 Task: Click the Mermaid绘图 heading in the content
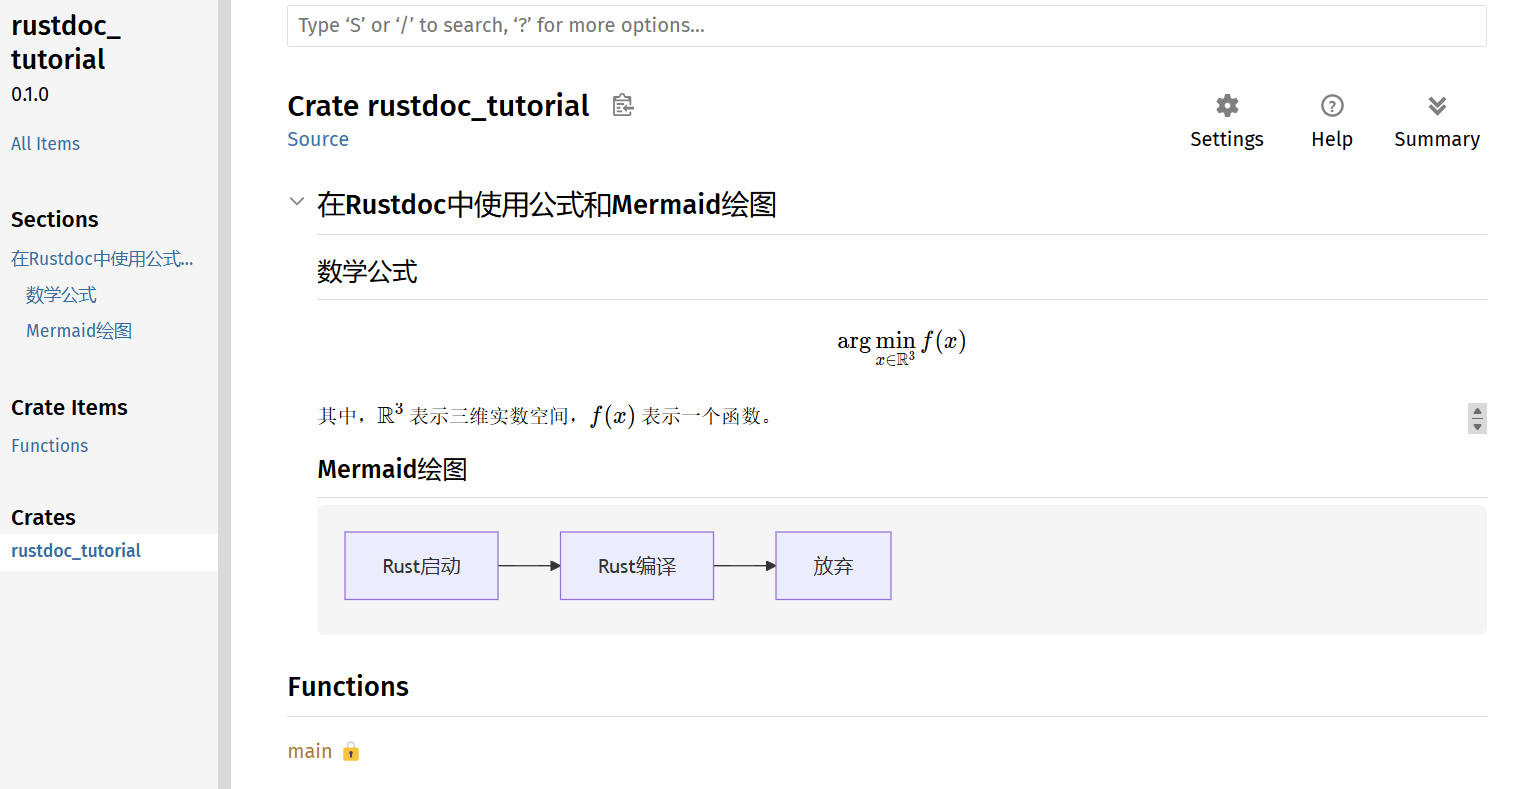coord(392,469)
